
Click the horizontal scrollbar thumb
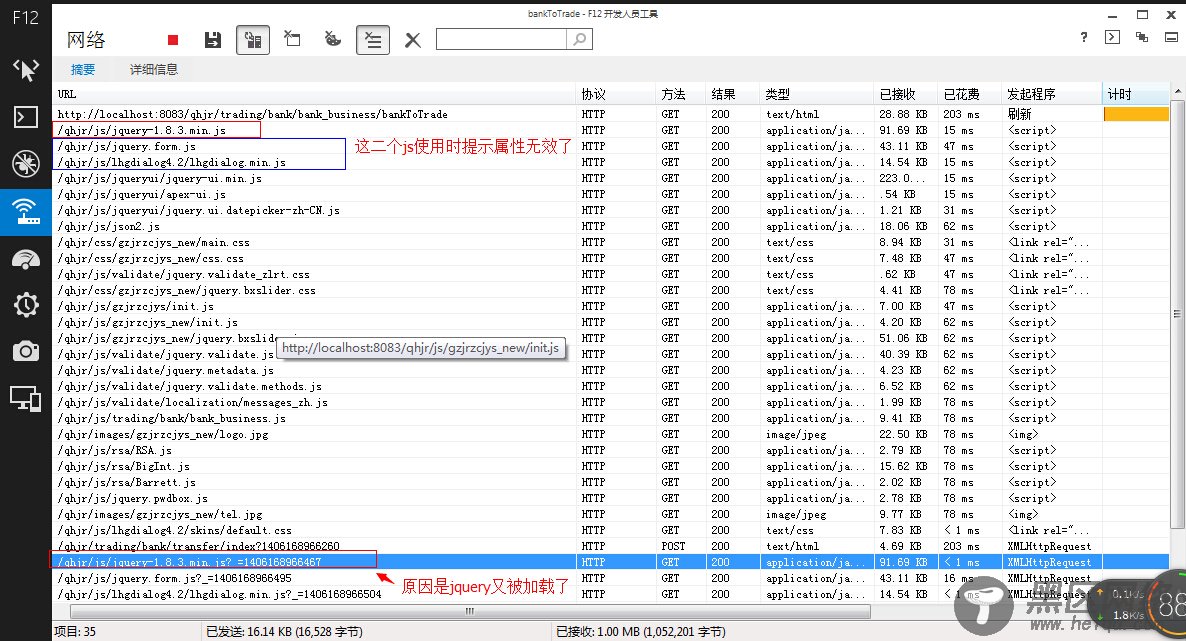pos(470,611)
